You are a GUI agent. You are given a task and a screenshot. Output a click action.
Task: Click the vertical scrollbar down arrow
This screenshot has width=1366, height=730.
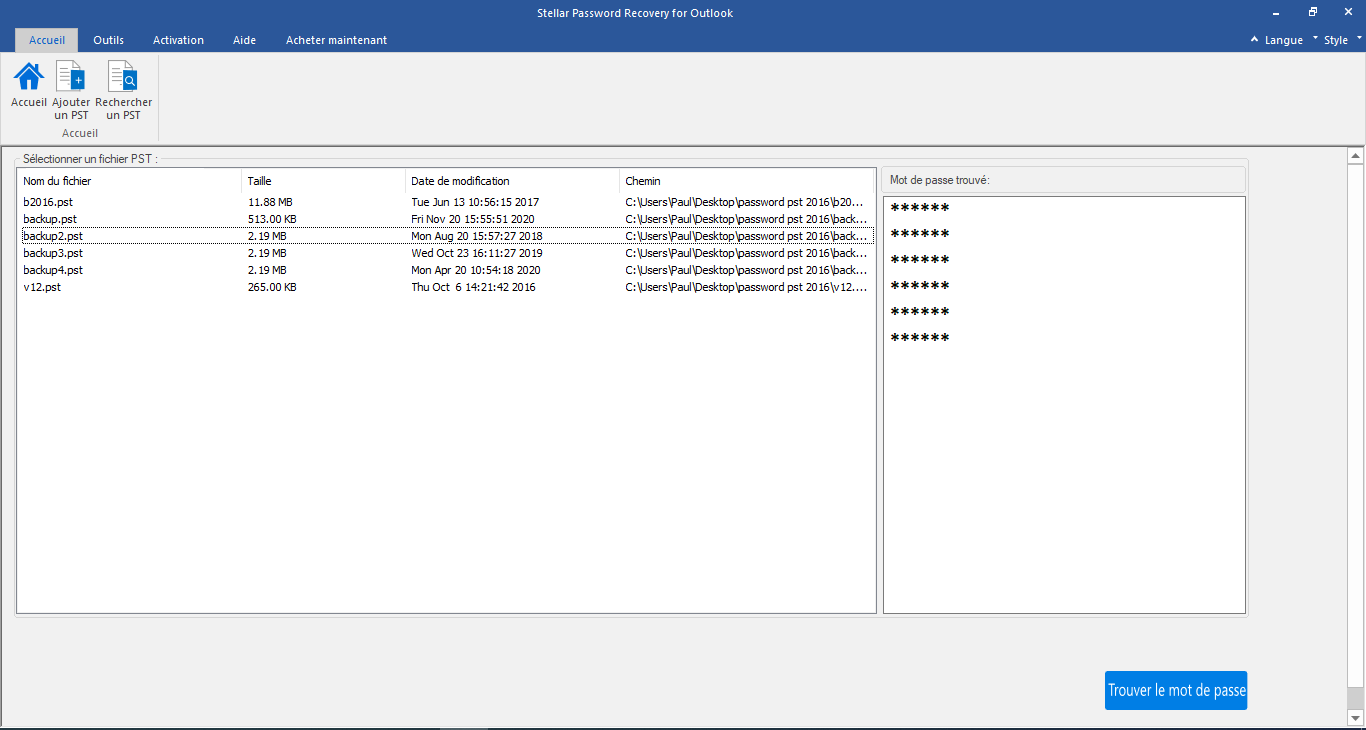pos(1355,717)
